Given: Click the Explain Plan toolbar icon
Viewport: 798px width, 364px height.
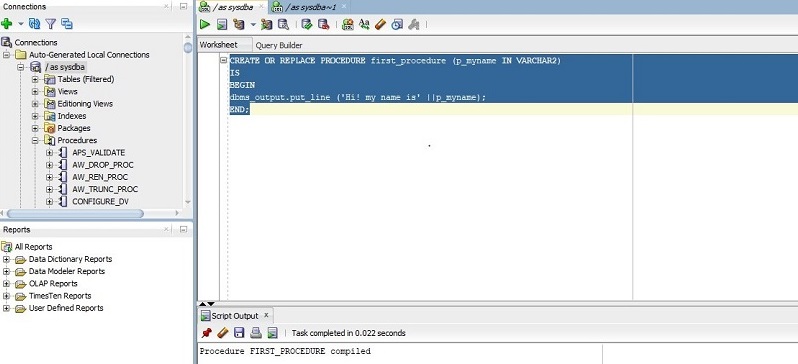Looking at the screenshot, I should coord(239,24).
